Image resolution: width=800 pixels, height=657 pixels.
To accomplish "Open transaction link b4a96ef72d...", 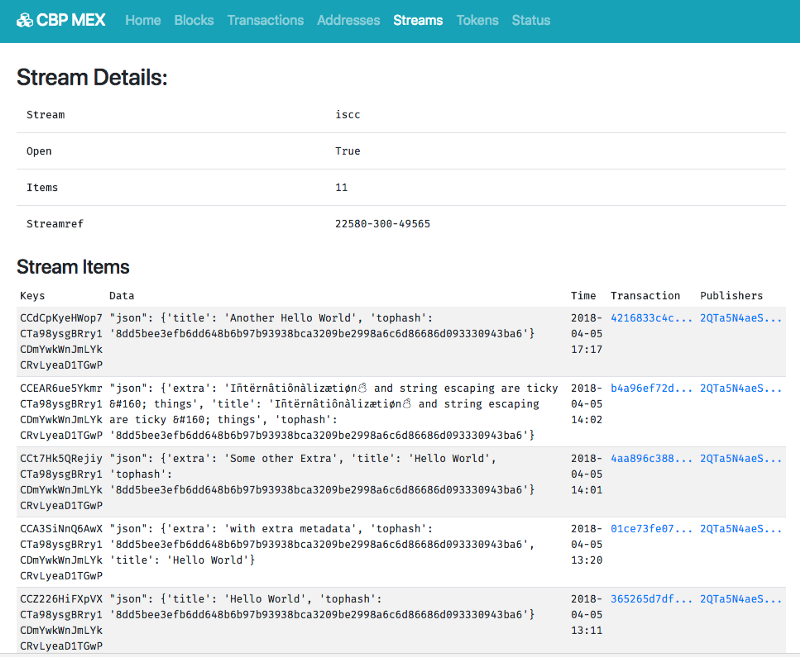I will (652, 388).
